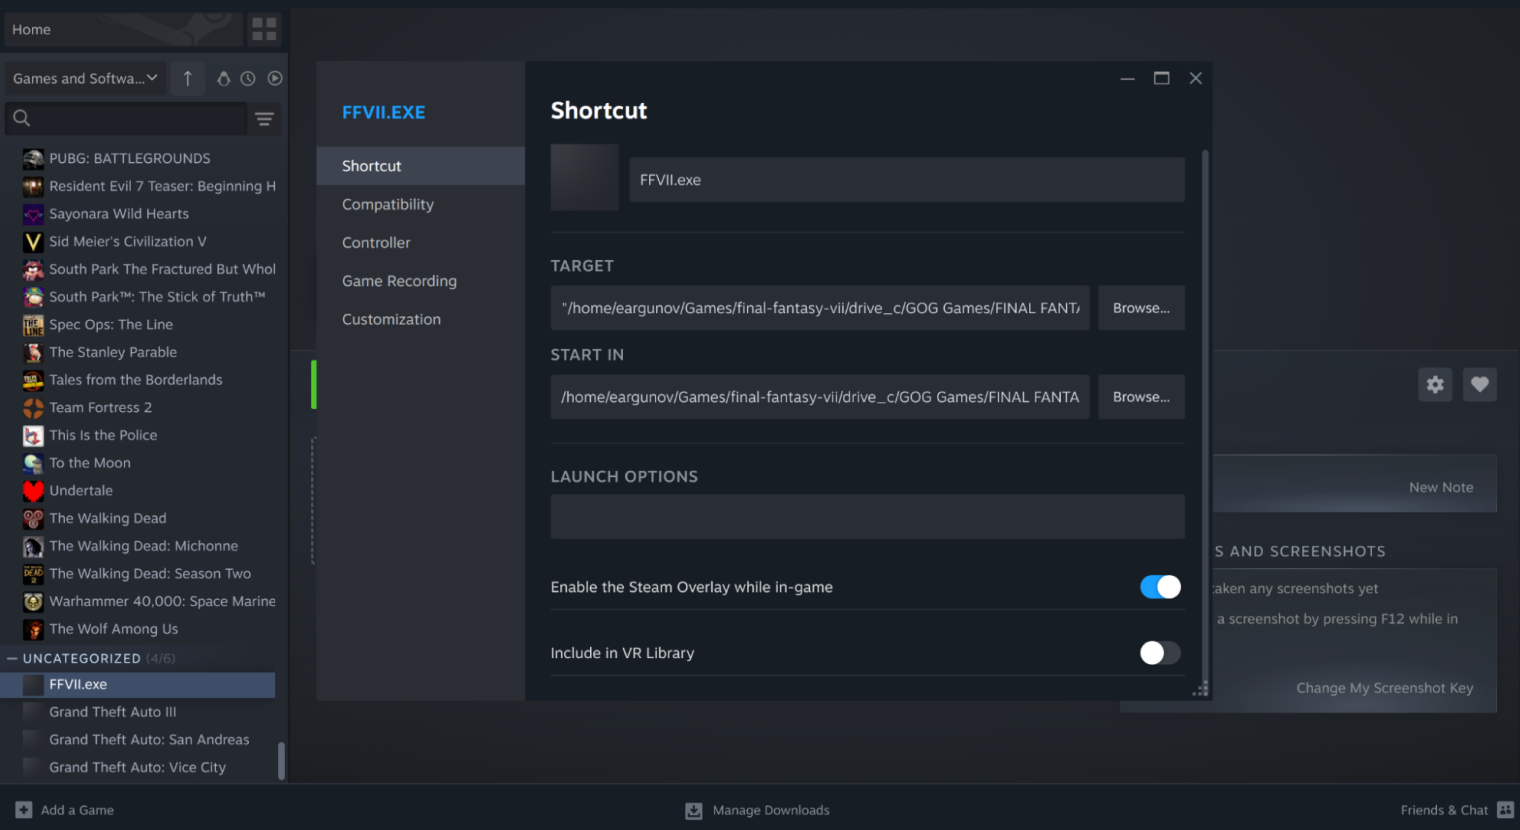Viewport: 1520px width, 830px height.
Task: Click Browse button for Start In path
Action: pos(1141,397)
